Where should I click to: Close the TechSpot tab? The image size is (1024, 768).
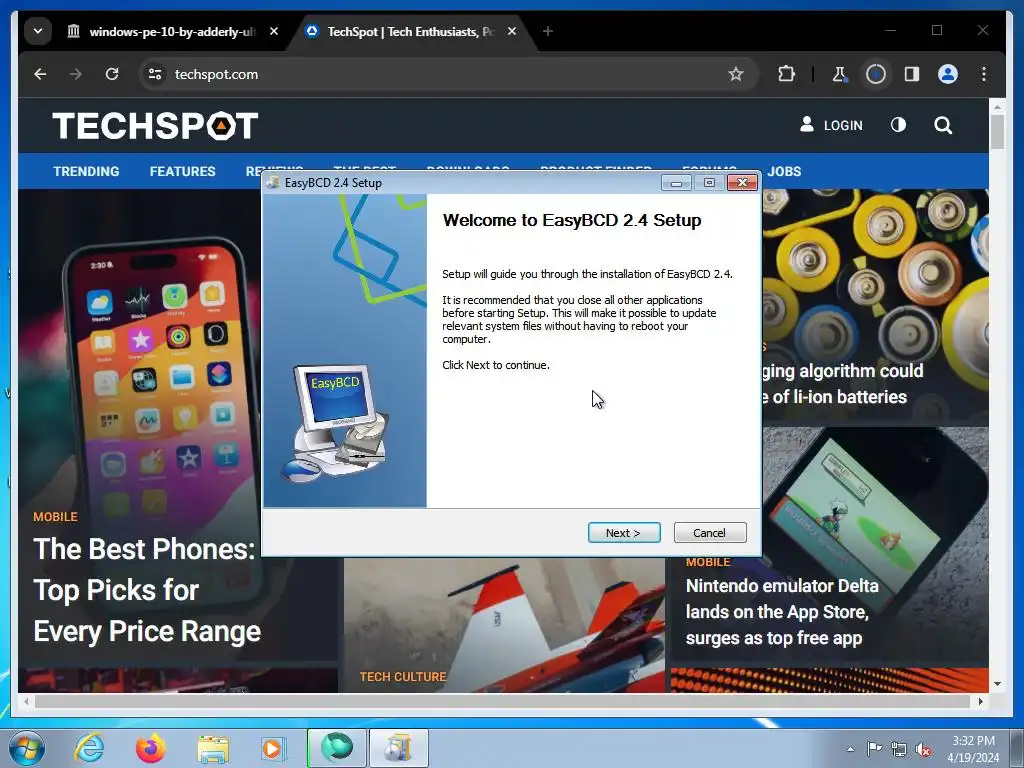512,31
